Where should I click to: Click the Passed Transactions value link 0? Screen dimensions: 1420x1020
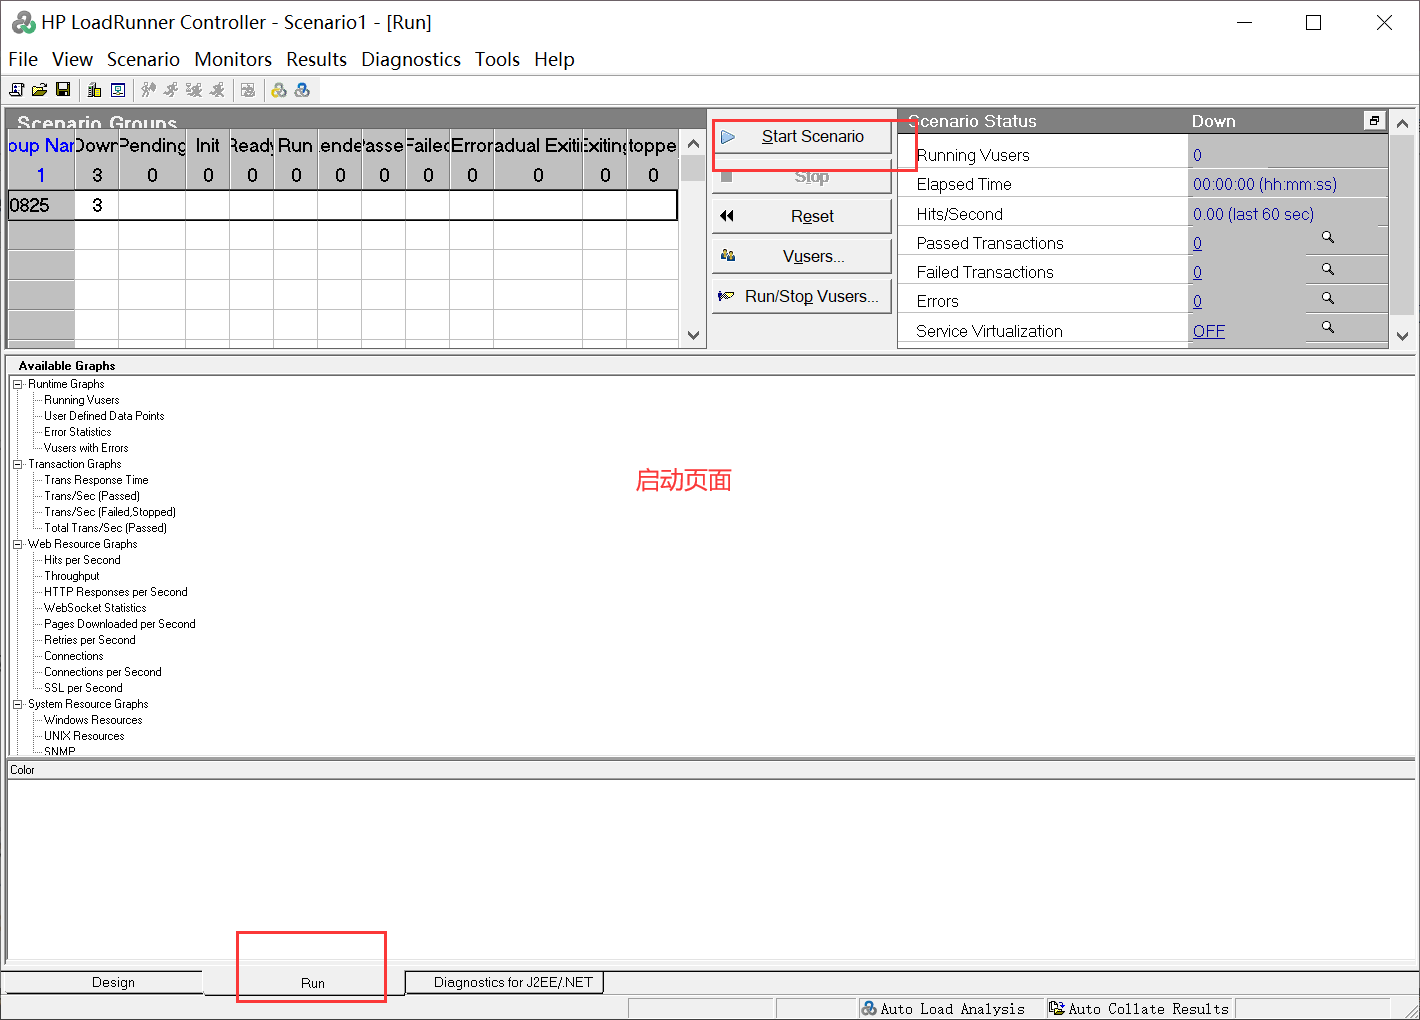point(1197,243)
